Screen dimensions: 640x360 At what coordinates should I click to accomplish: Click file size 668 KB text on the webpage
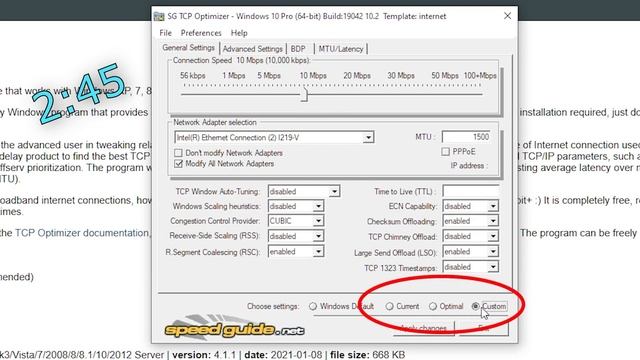[367, 355]
